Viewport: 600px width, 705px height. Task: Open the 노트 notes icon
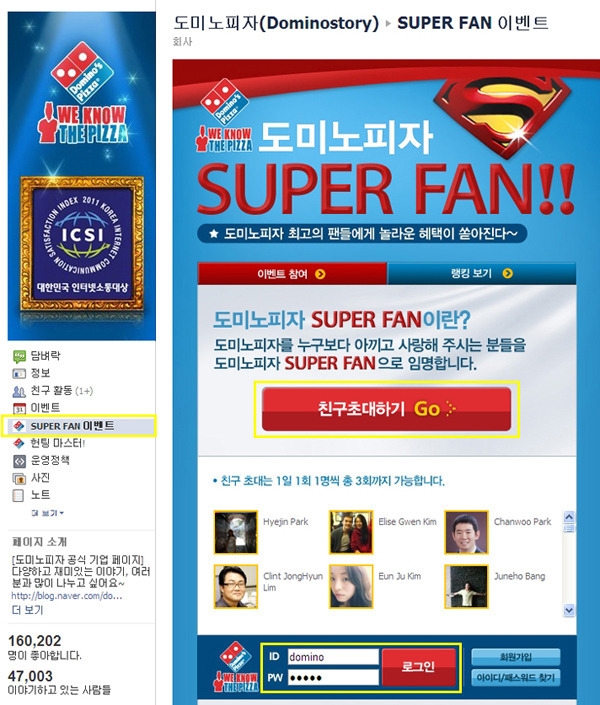[x=18, y=495]
